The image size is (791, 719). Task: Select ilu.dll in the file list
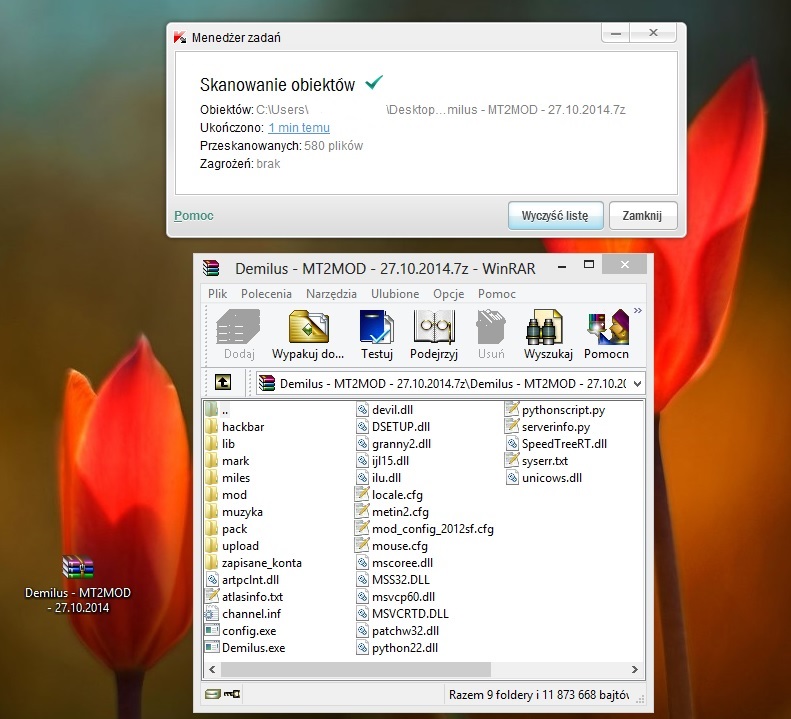point(379,478)
